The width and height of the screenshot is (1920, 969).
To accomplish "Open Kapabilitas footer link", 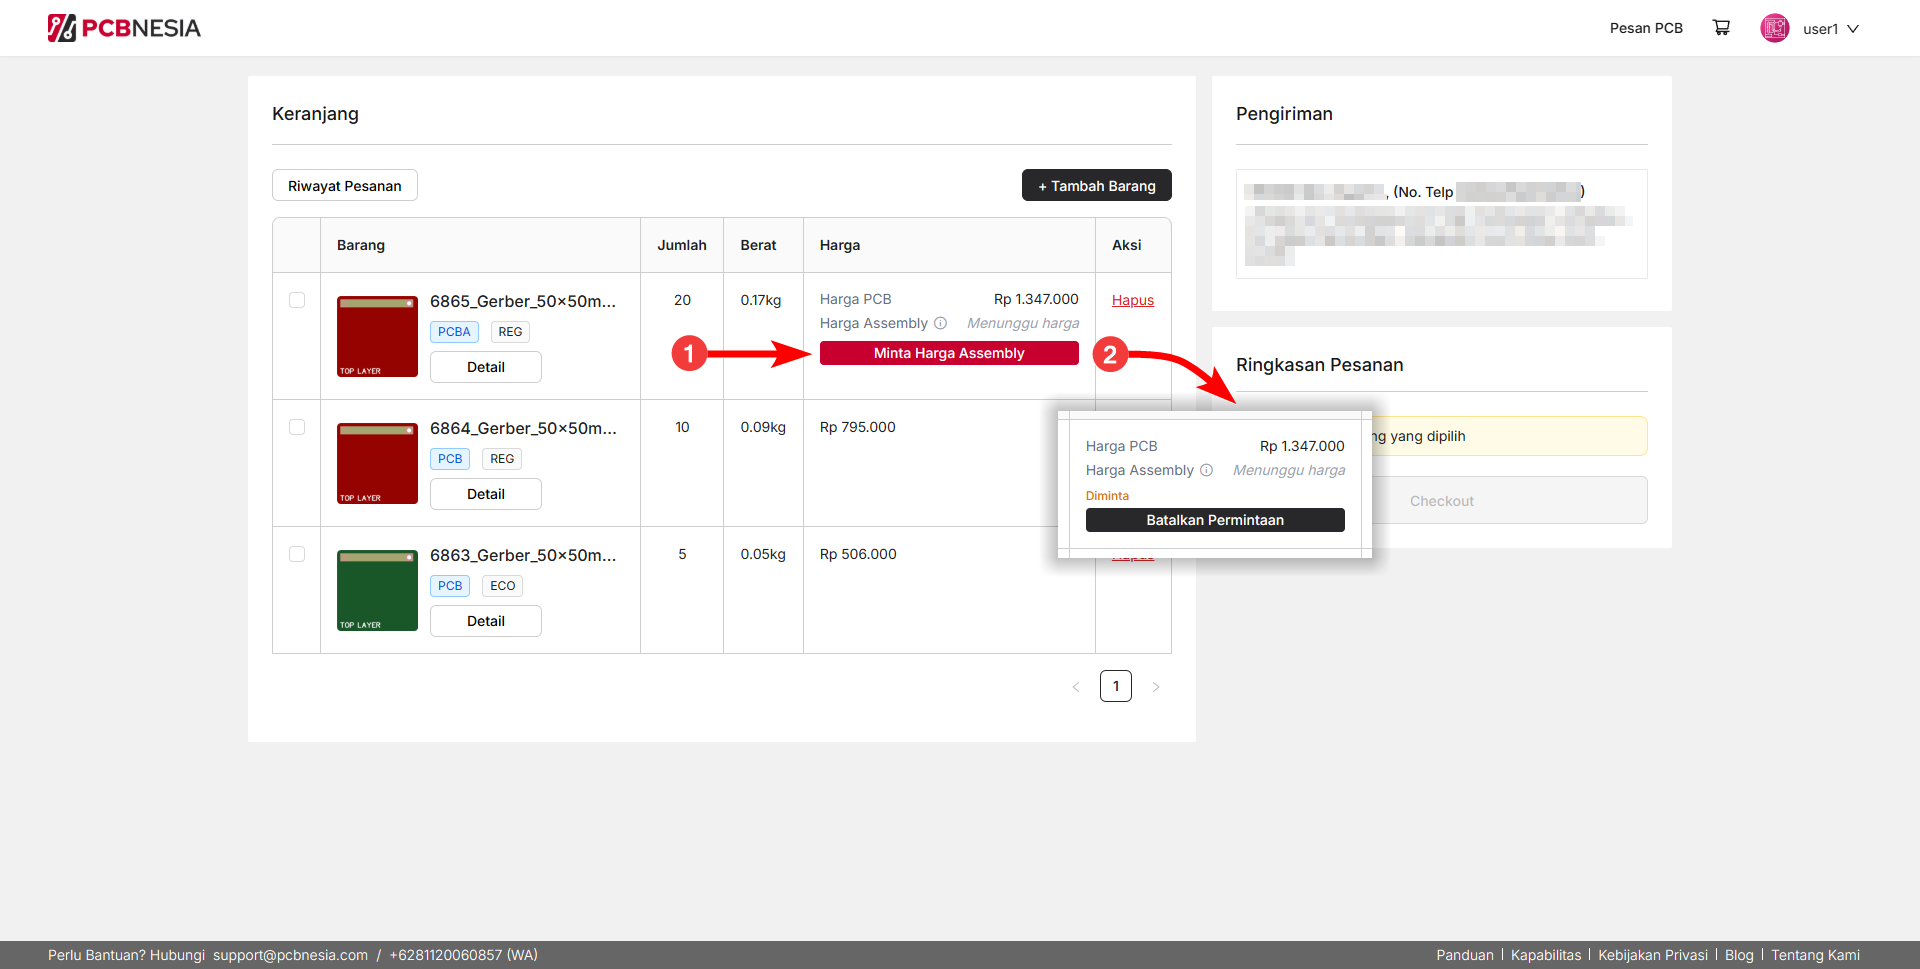I will [1546, 955].
